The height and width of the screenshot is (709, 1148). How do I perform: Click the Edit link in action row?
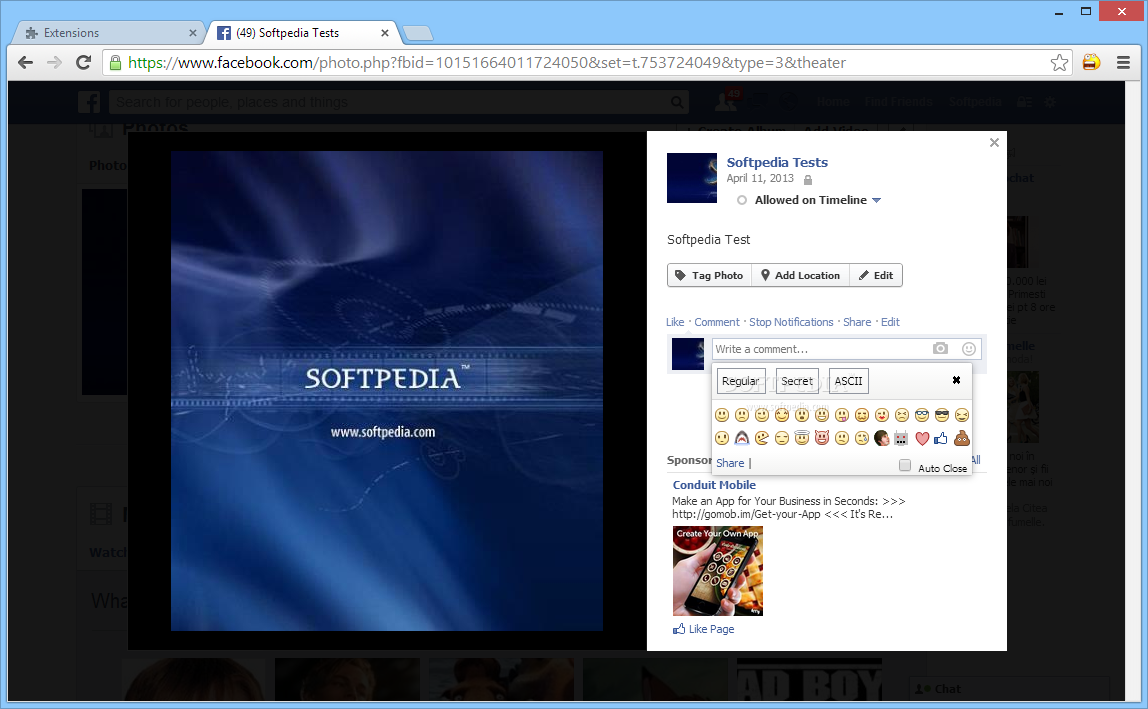coord(890,322)
